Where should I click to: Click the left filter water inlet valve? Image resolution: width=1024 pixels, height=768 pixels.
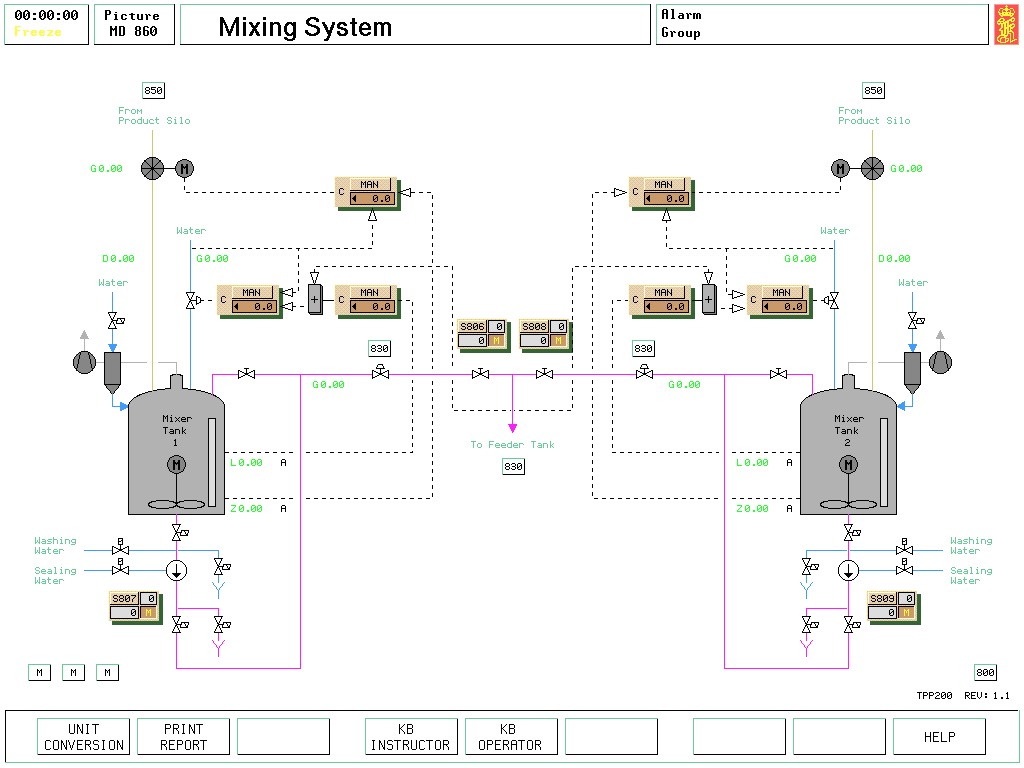(115, 321)
